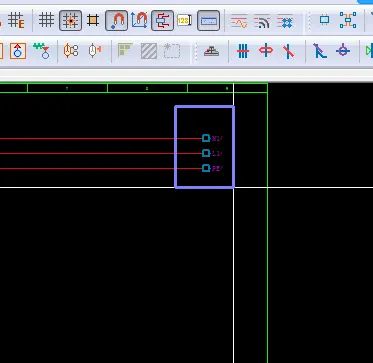Click the lines with blue net icon
Viewport: 373px width, 363px height.
pos(285,21)
